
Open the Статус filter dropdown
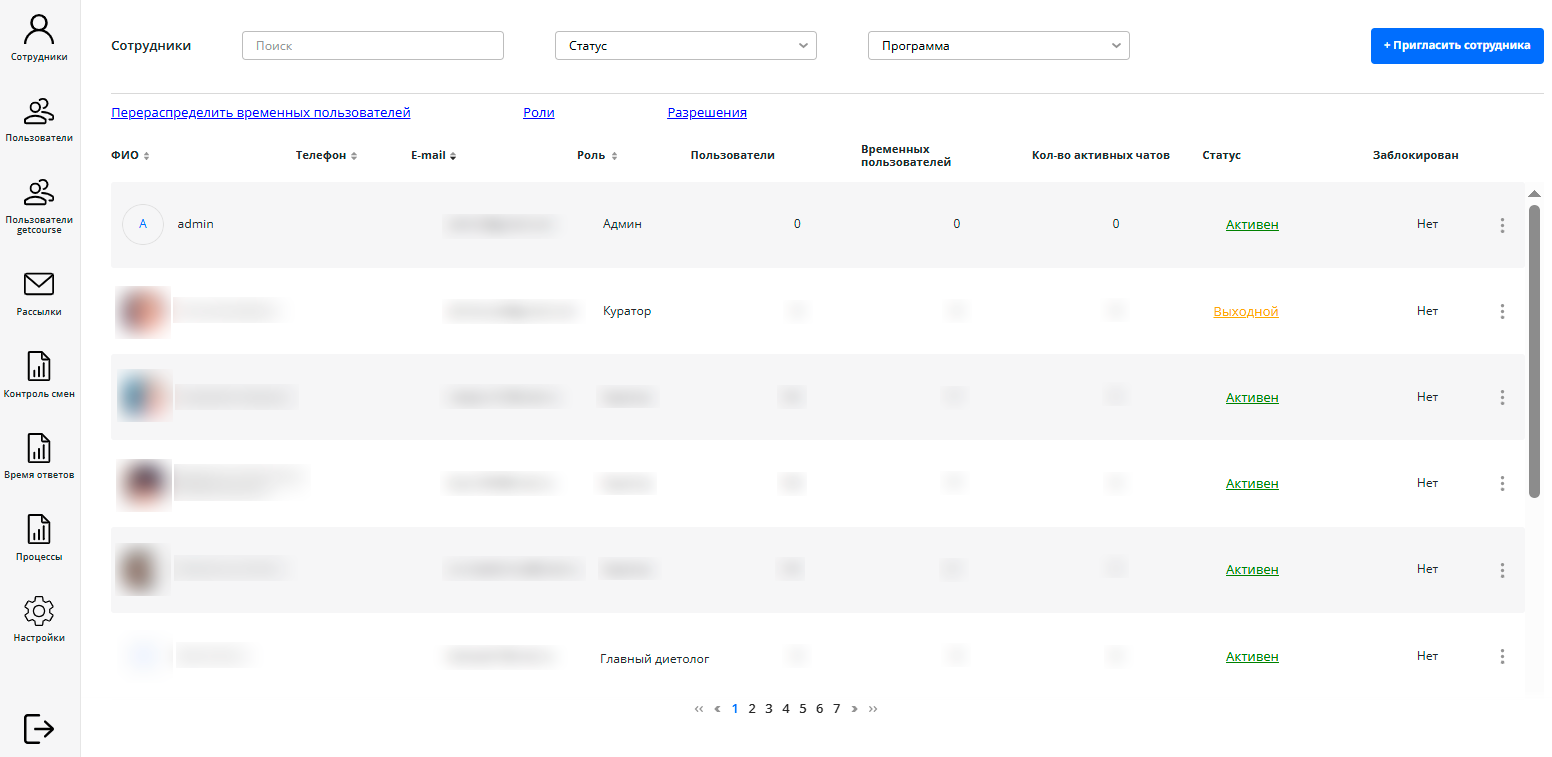[686, 46]
